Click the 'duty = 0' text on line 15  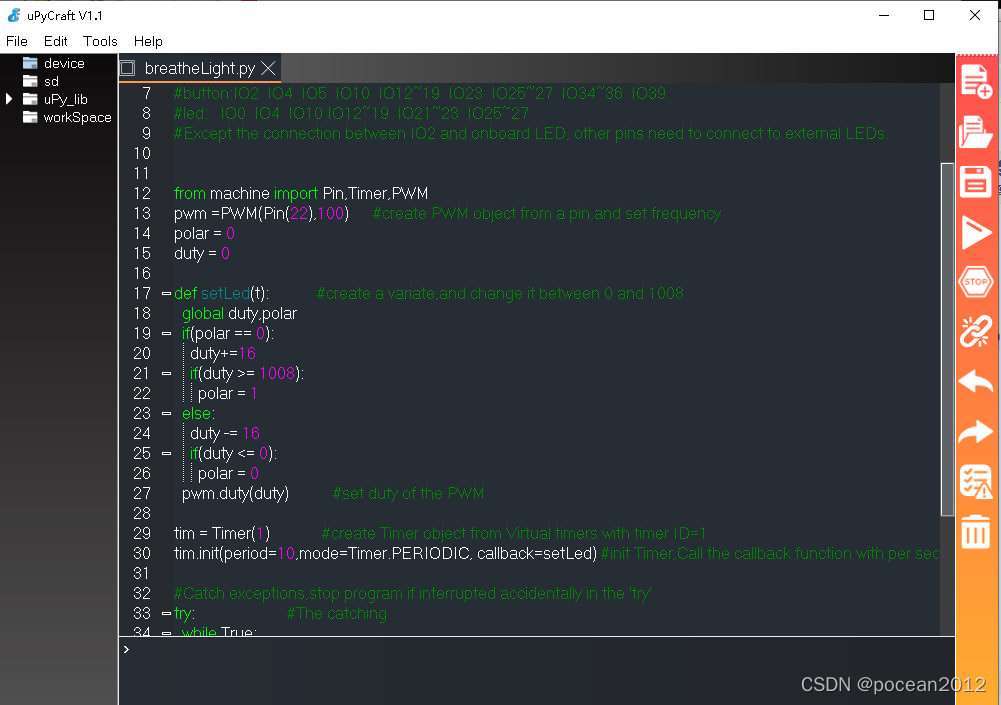click(202, 254)
